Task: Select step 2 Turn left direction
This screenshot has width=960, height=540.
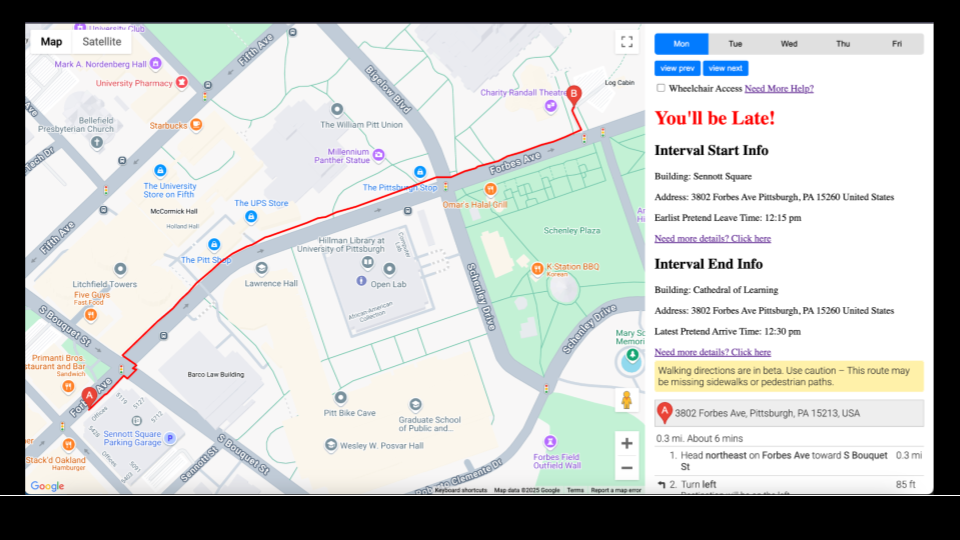Action: pos(789,485)
